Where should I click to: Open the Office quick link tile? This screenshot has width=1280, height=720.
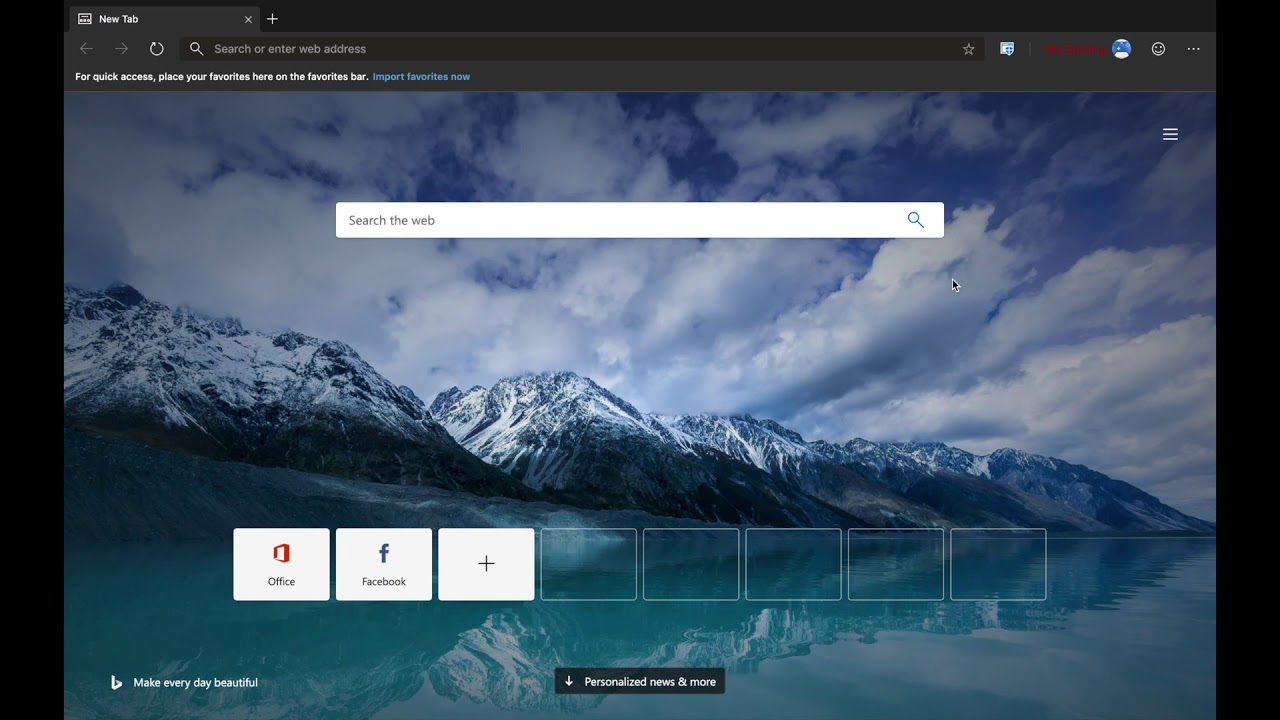click(281, 564)
